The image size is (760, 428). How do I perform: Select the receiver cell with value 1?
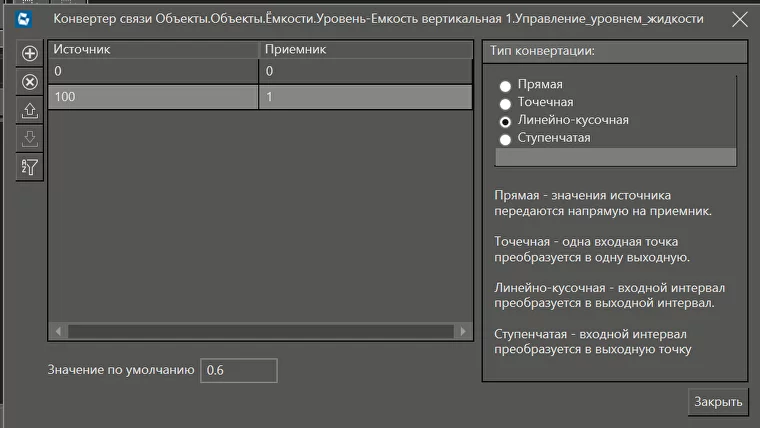[x=365, y=96]
